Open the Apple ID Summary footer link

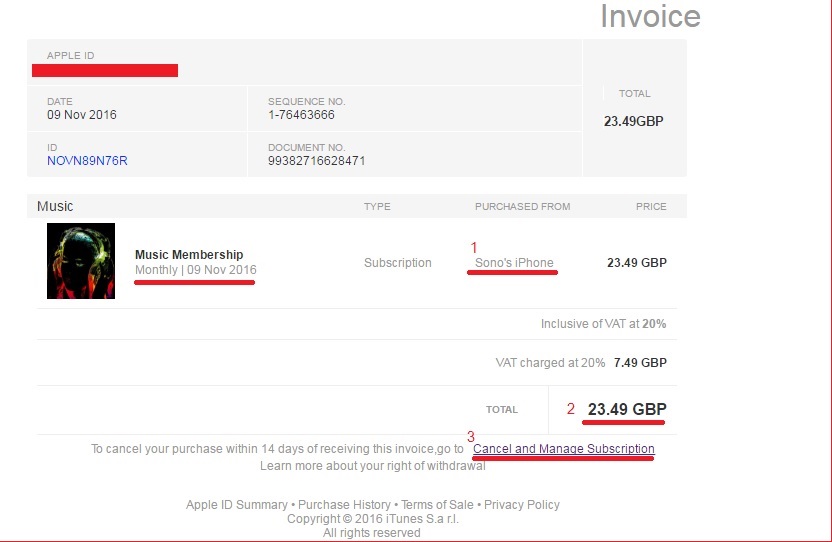[236, 505]
